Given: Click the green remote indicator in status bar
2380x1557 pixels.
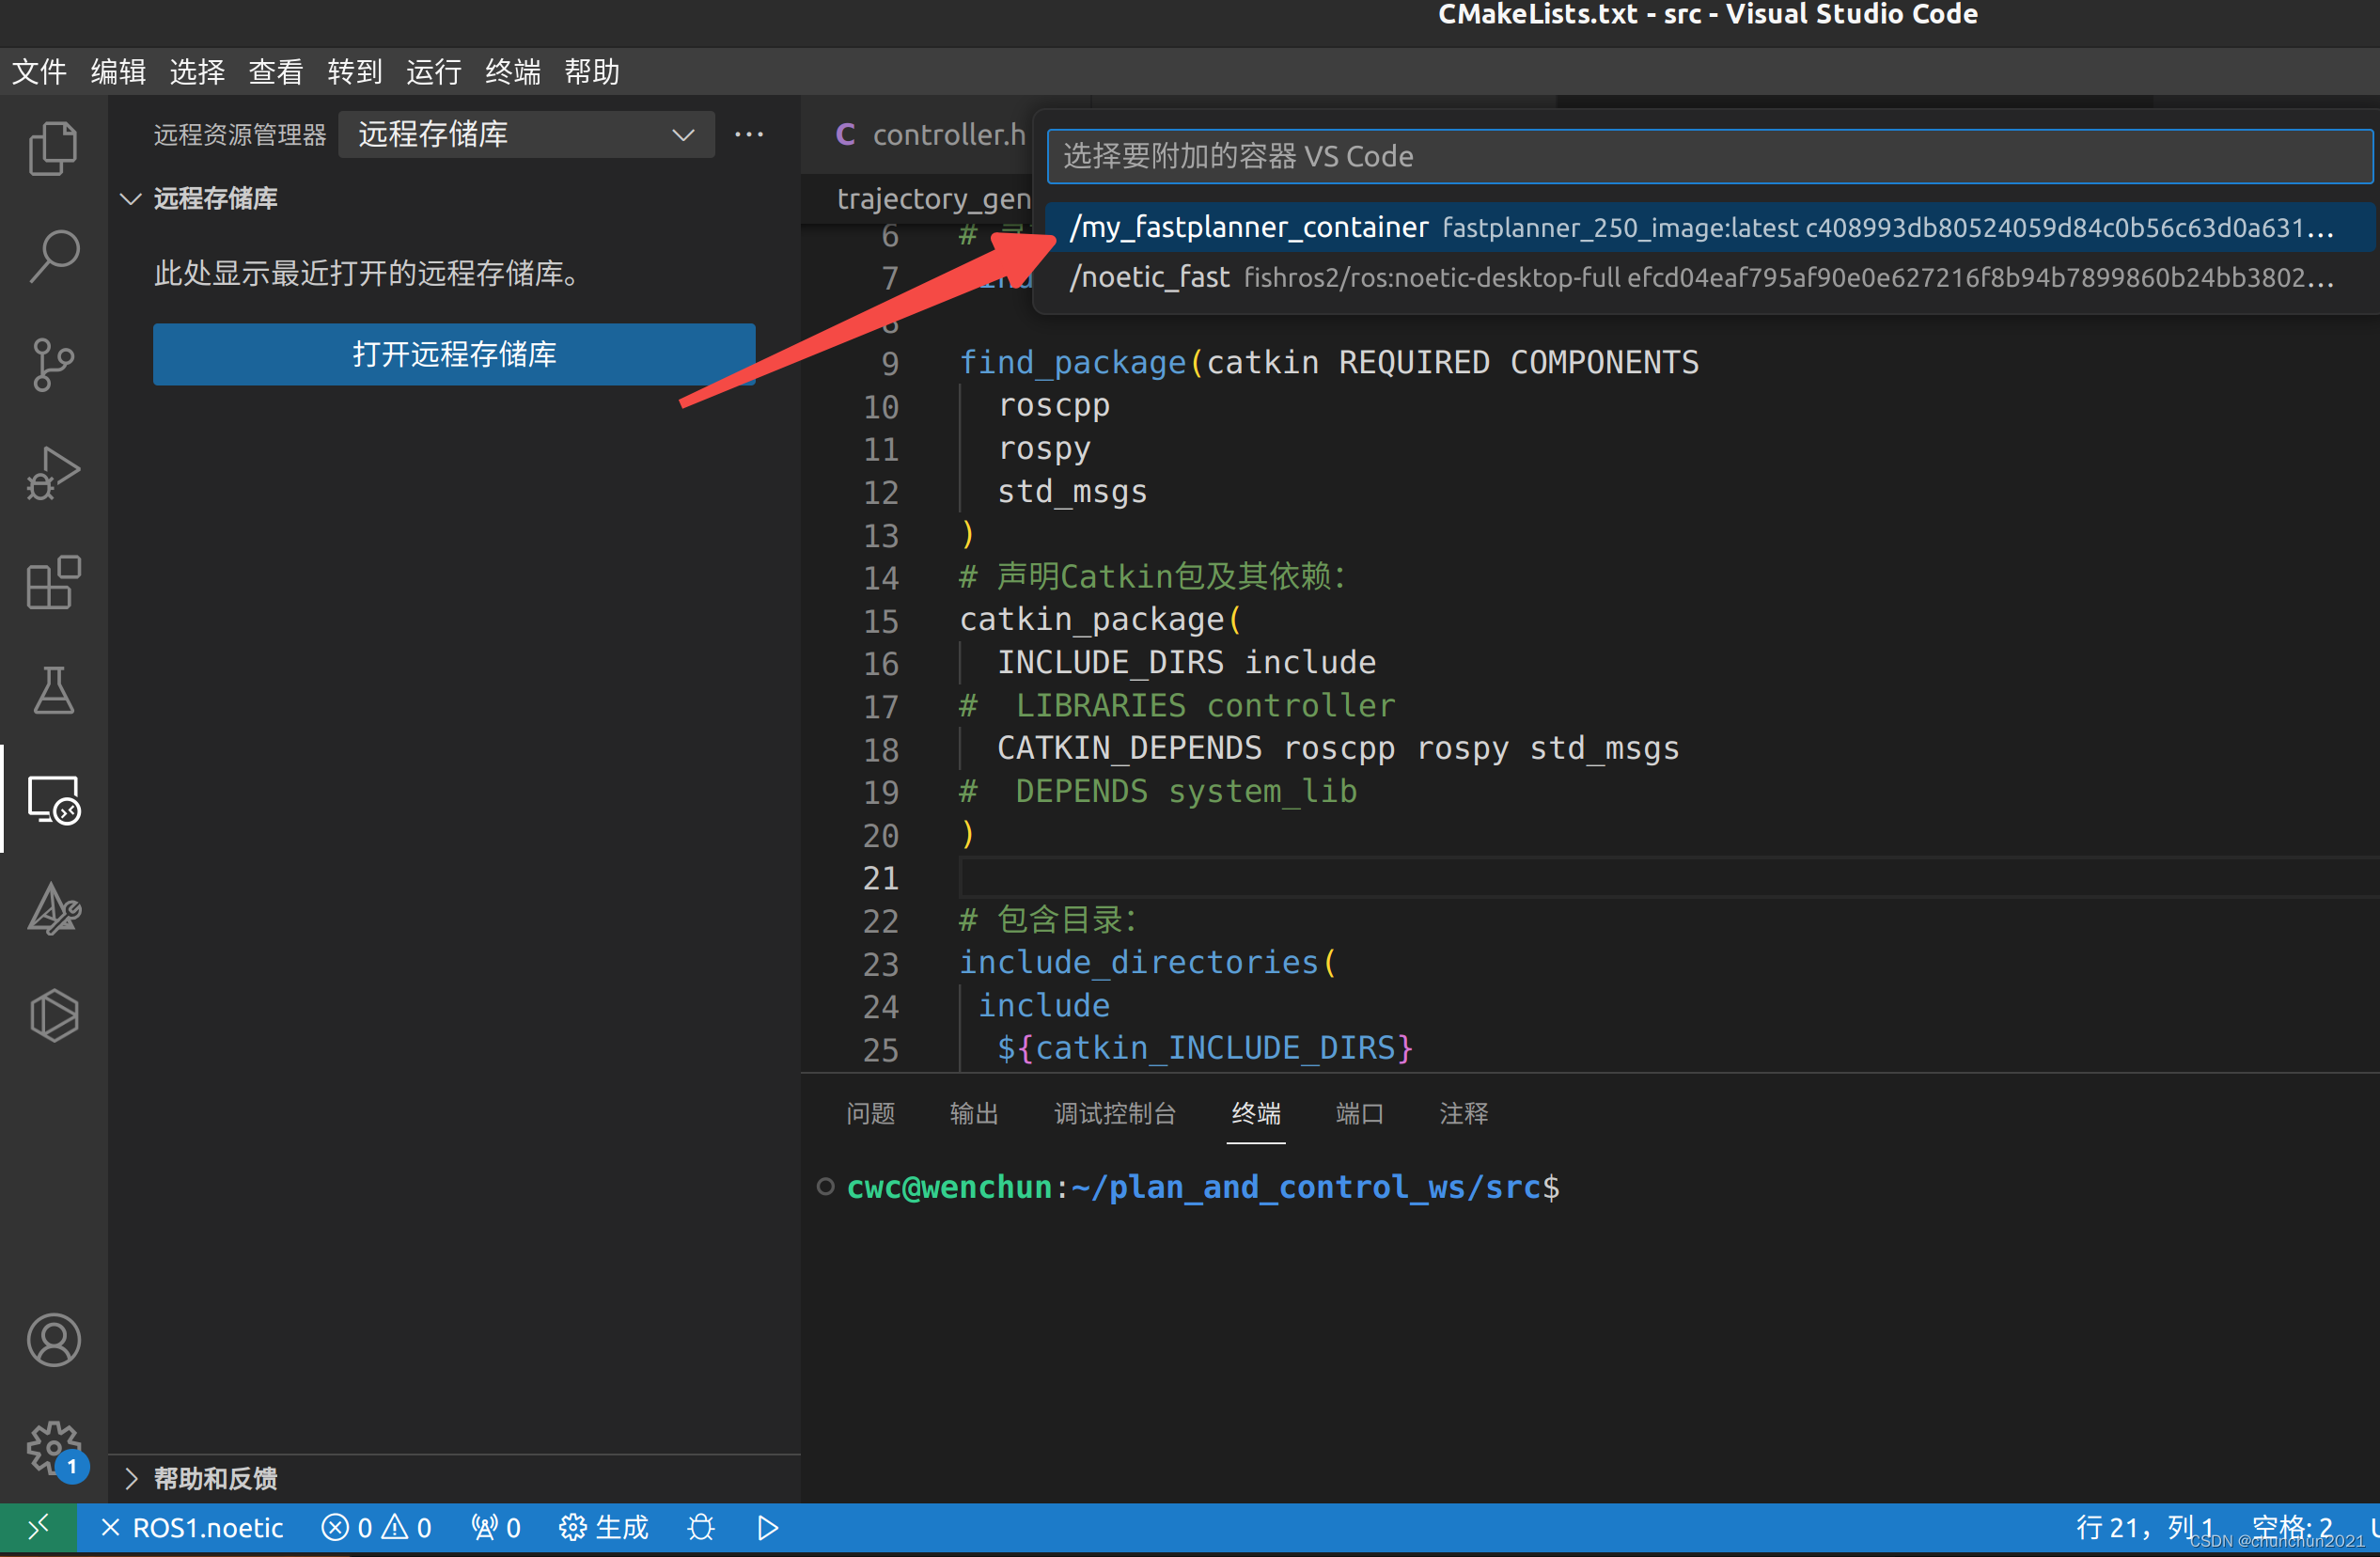Looking at the screenshot, I should tap(38, 1528).
